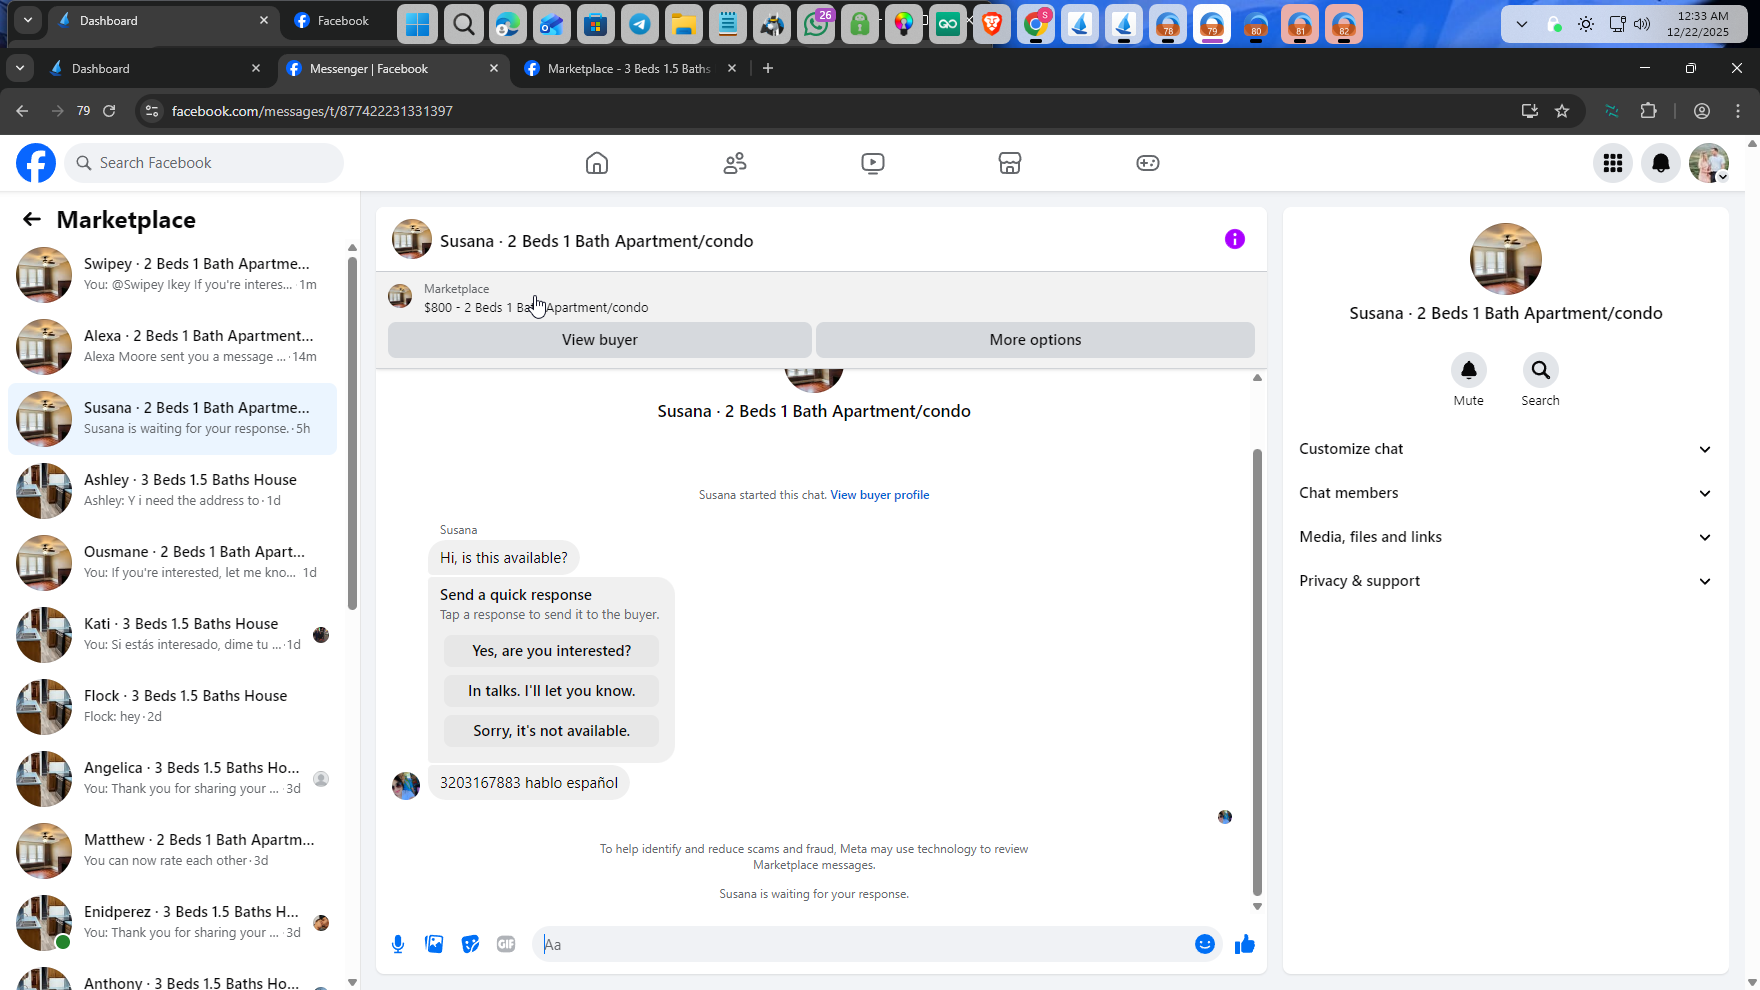Screen dimensions: 1760x990
Task: Click the purple conversation information icon
Action: click(x=1235, y=239)
